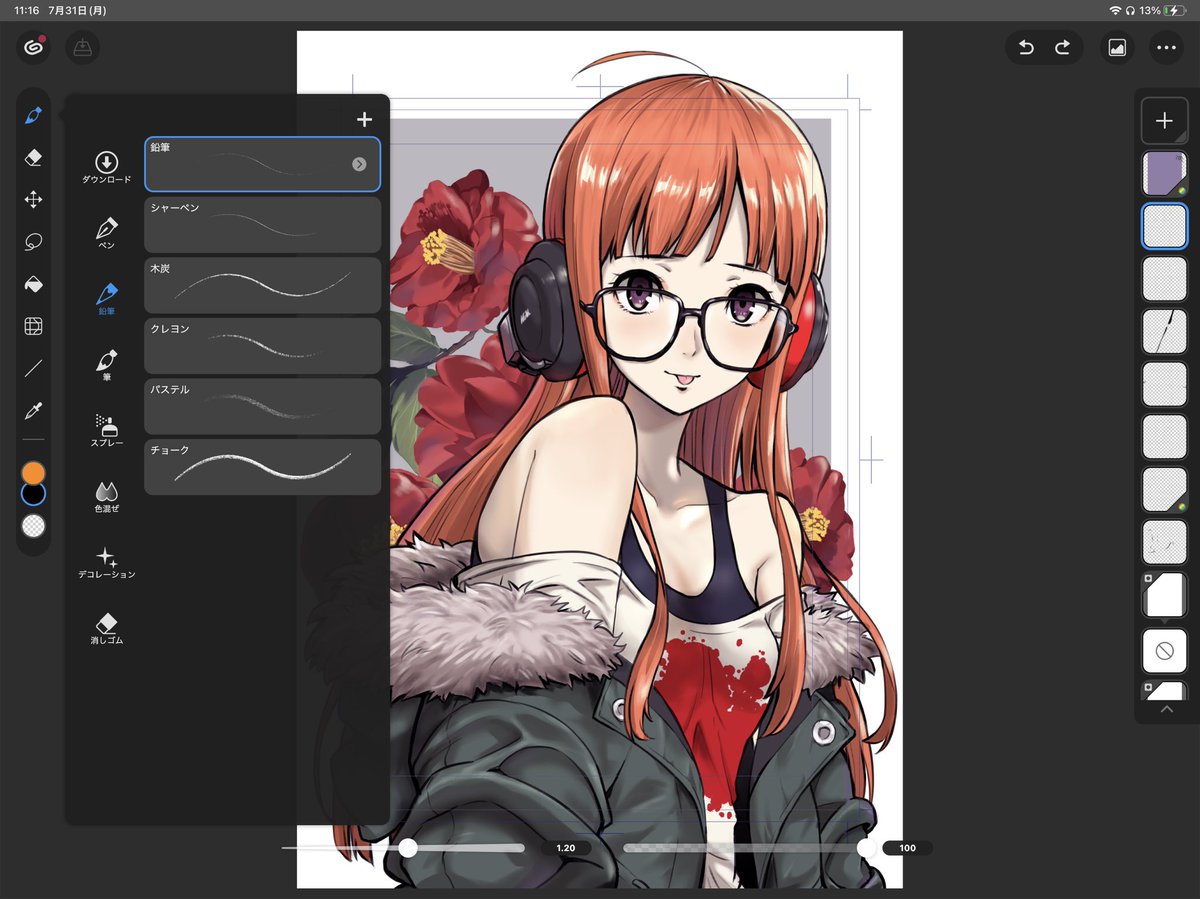Open the 色混ぜ brush category
The width and height of the screenshot is (1200, 899).
click(106, 496)
